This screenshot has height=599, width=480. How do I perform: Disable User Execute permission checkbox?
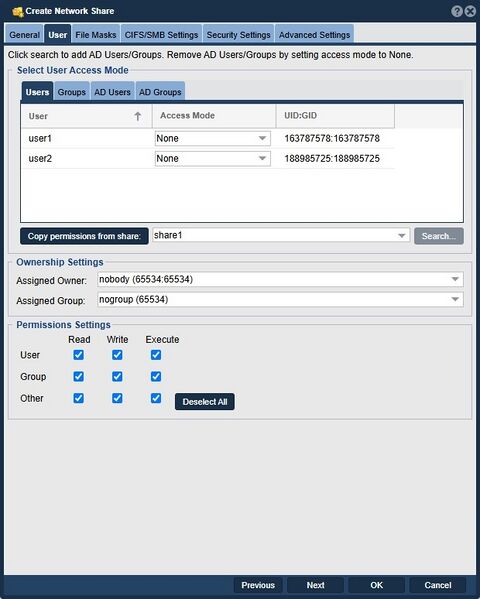[x=156, y=355]
